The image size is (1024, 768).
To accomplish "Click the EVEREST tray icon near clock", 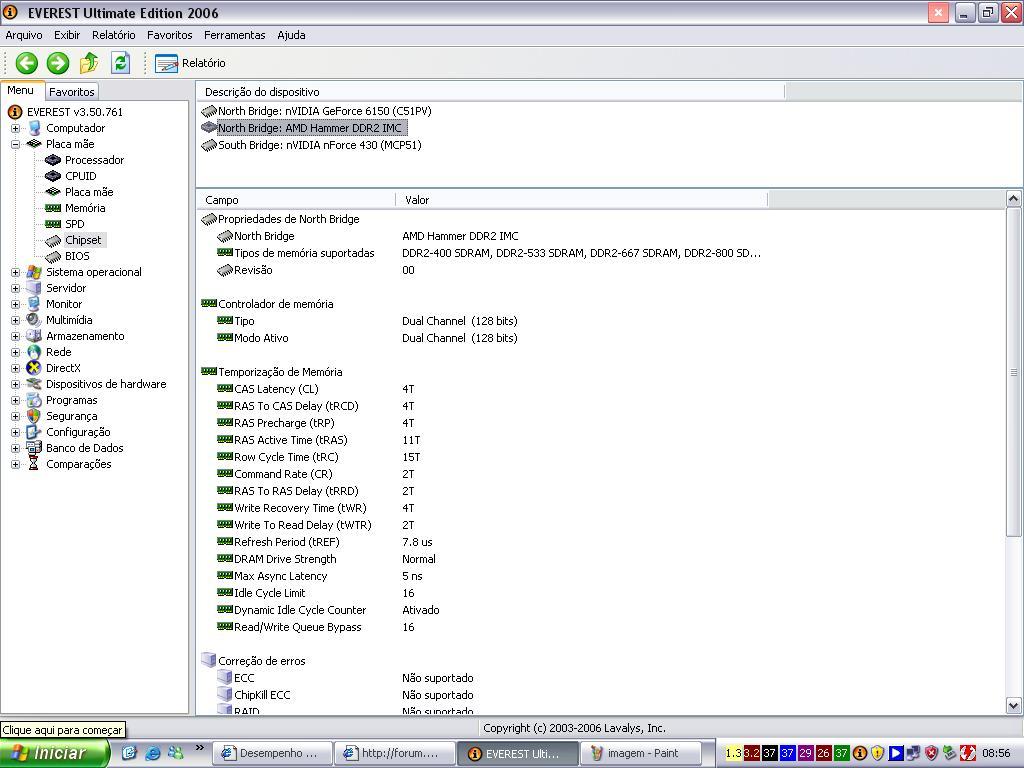I will pyautogui.click(x=859, y=753).
